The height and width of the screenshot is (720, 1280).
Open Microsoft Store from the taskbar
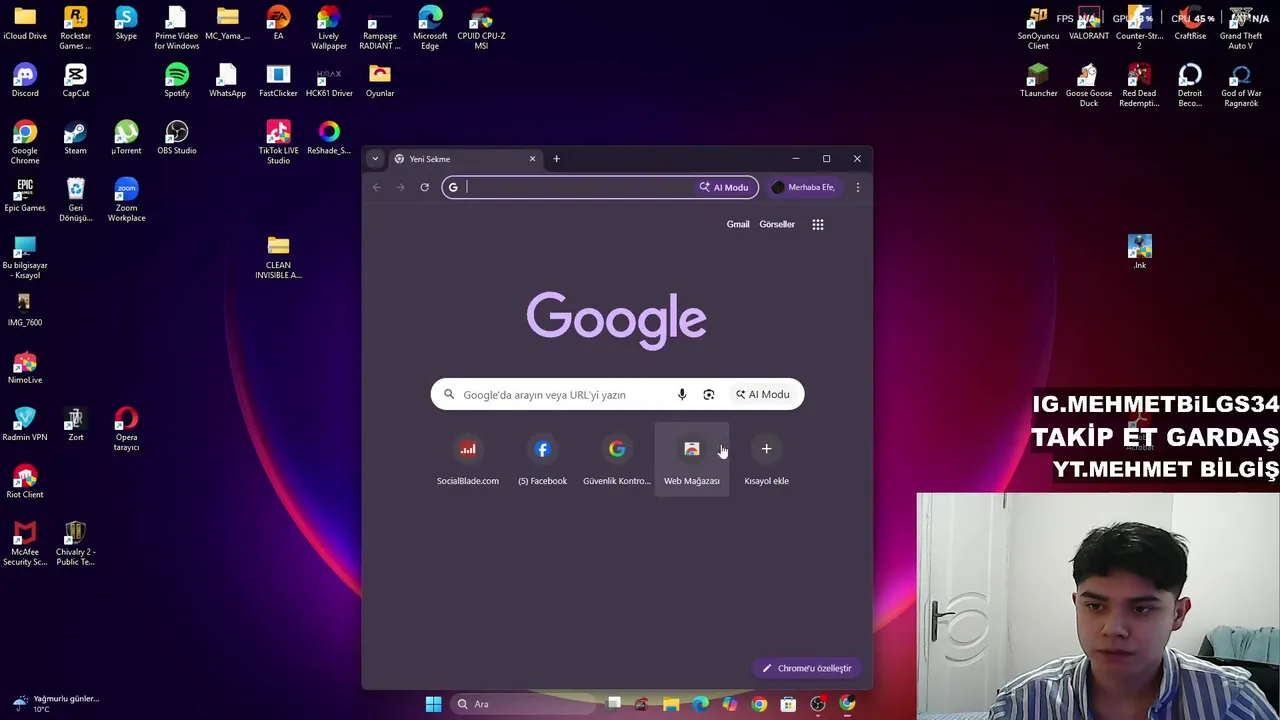(788, 704)
